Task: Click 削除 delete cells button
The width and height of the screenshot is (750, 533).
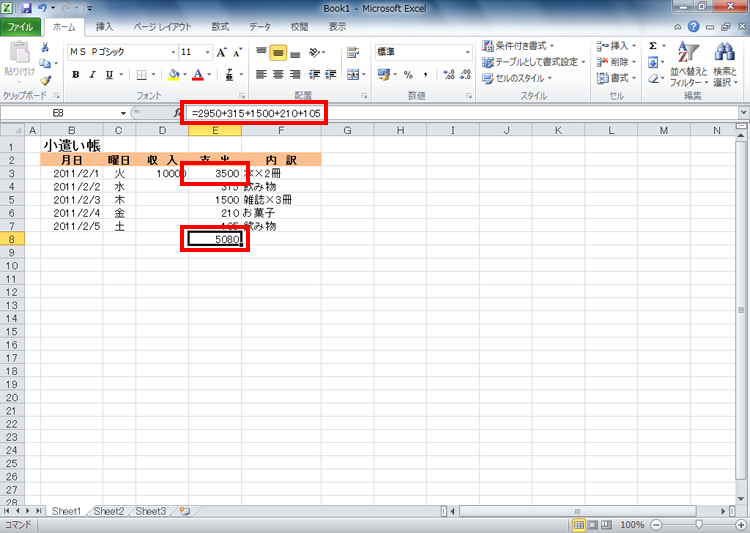Action: tap(616, 62)
